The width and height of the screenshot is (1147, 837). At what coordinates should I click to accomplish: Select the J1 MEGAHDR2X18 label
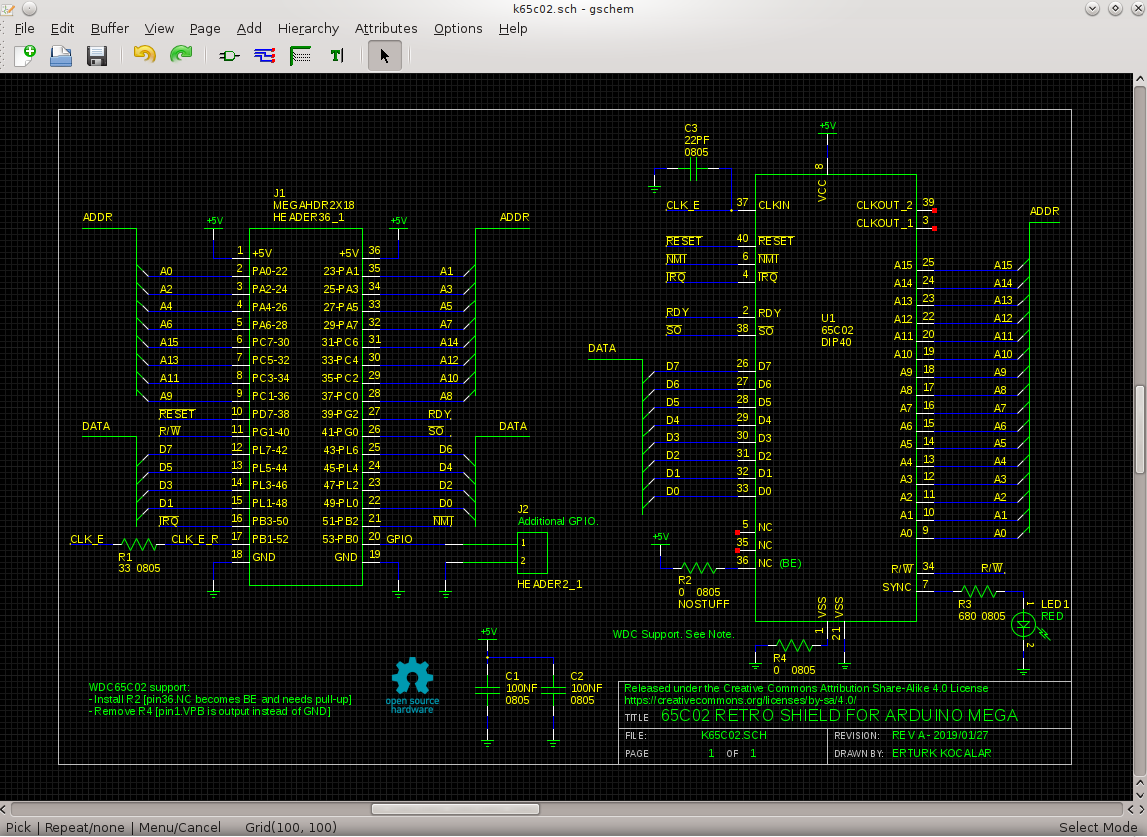[x=314, y=205]
